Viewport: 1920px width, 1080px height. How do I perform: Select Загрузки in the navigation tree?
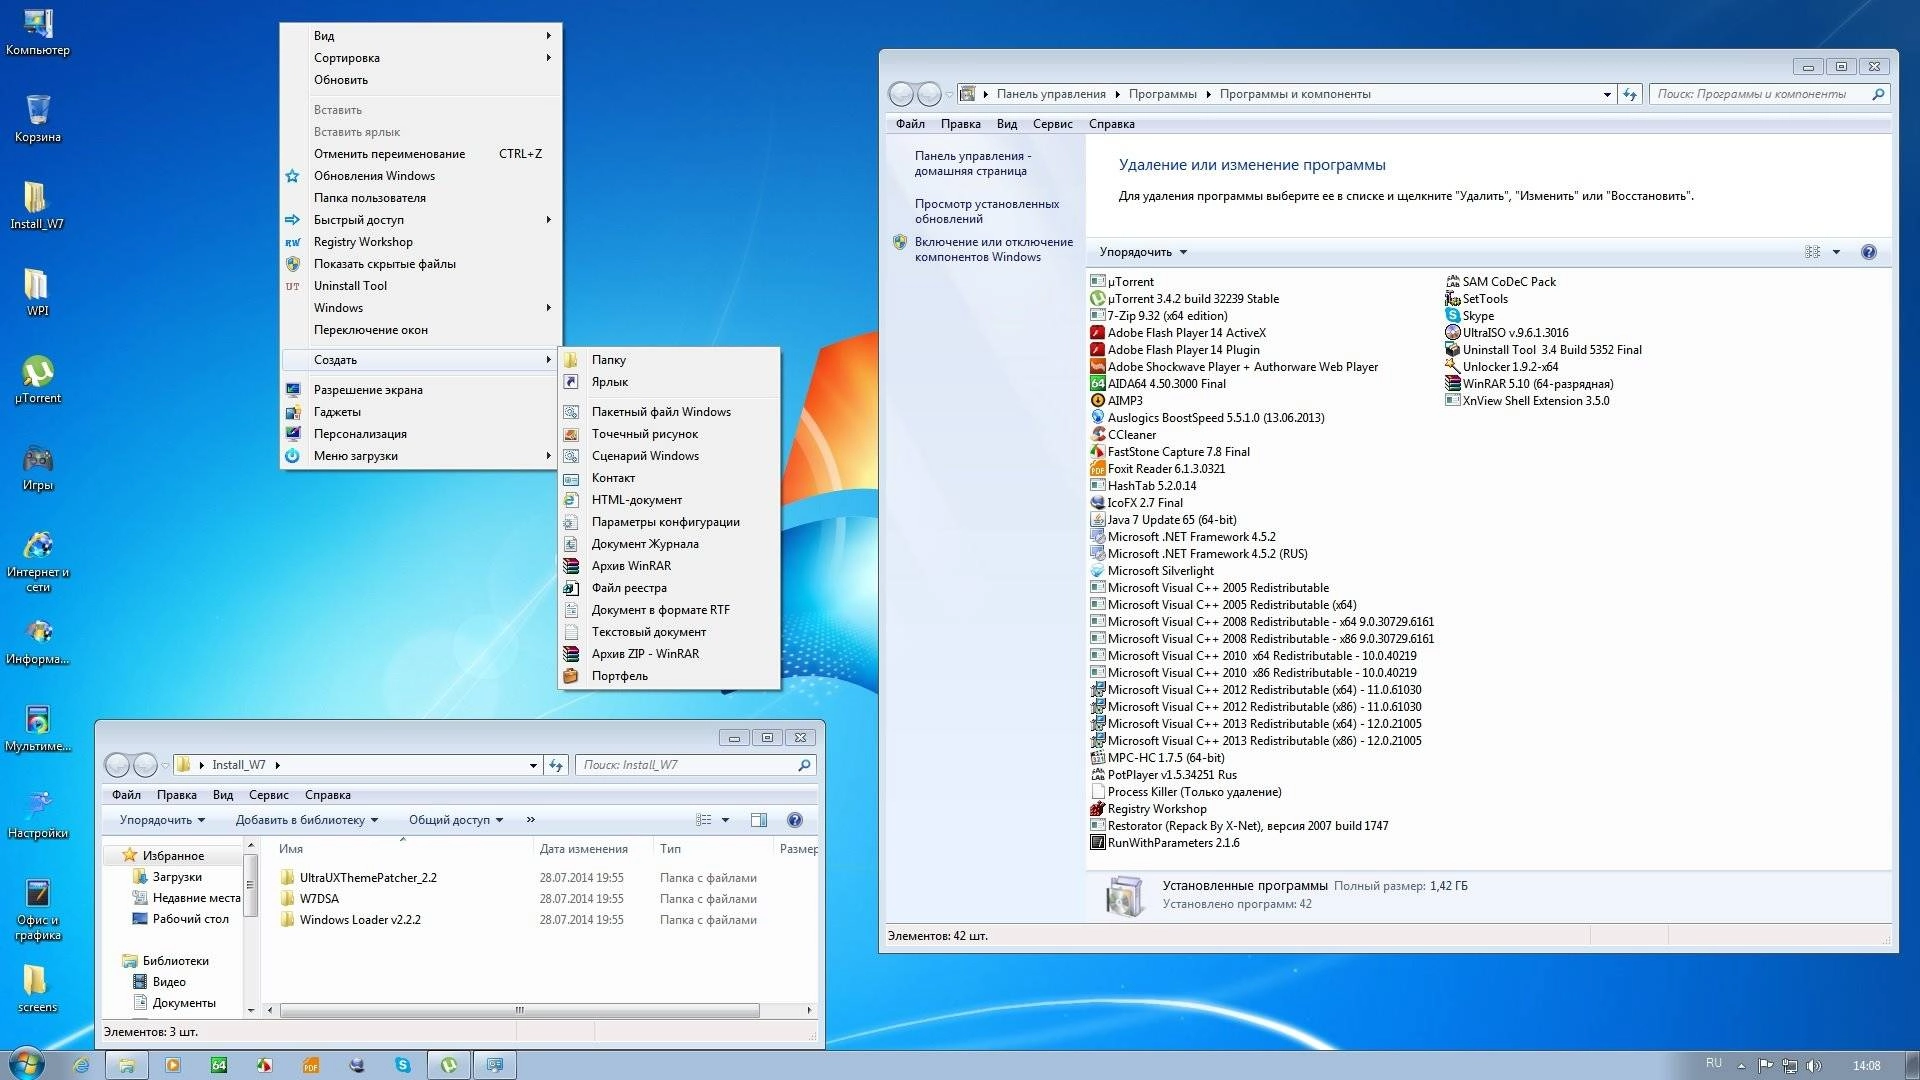coord(177,877)
